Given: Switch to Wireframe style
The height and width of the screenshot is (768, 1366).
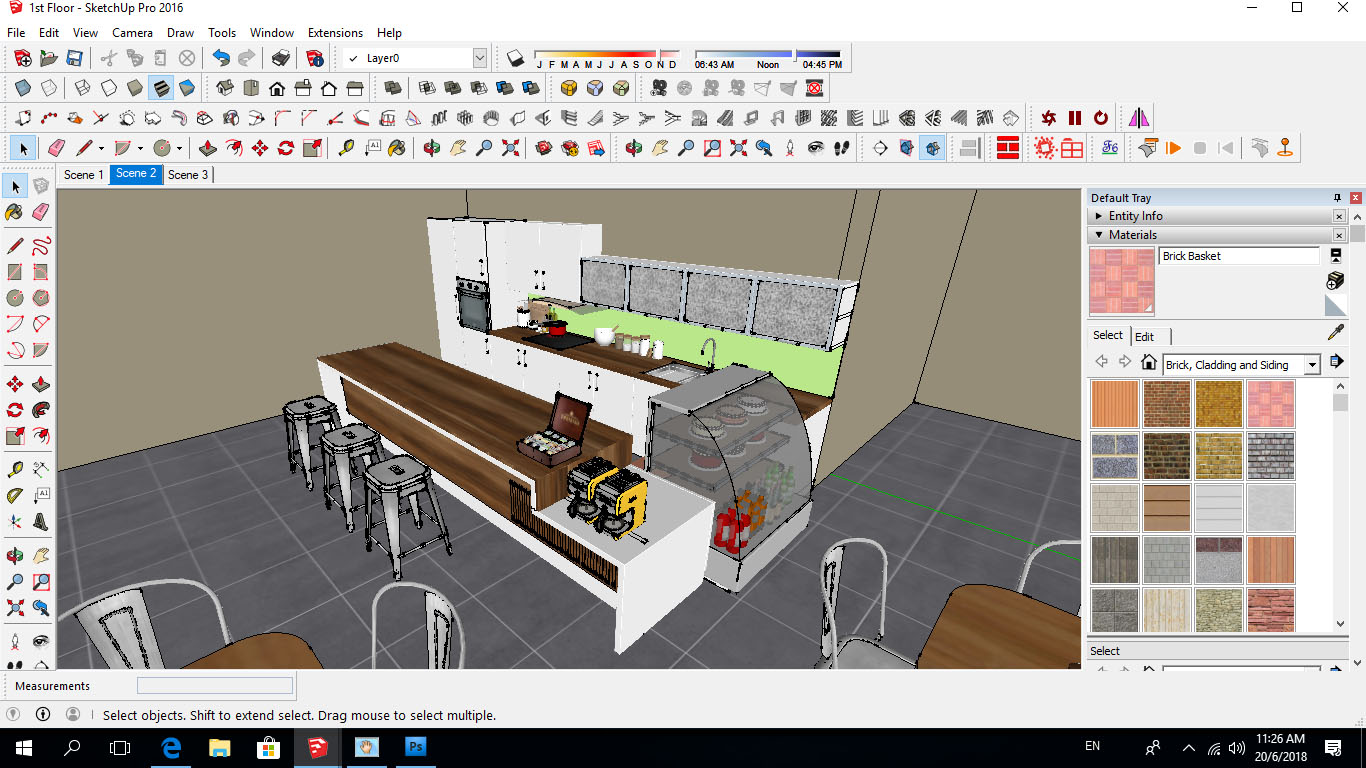Looking at the screenshot, I should (x=83, y=88).
